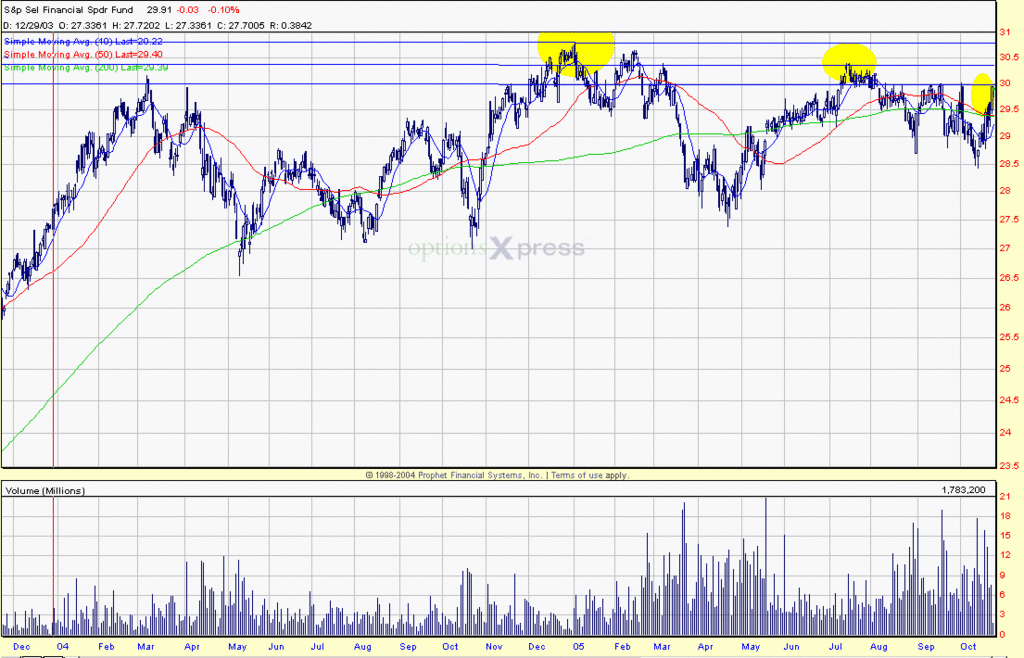The height and width of the screenshot is (658, 1024).
Task: Select the Simple Moving Avg. (200) legend entry
Action: pyautogui.click(x=86, y=67)
